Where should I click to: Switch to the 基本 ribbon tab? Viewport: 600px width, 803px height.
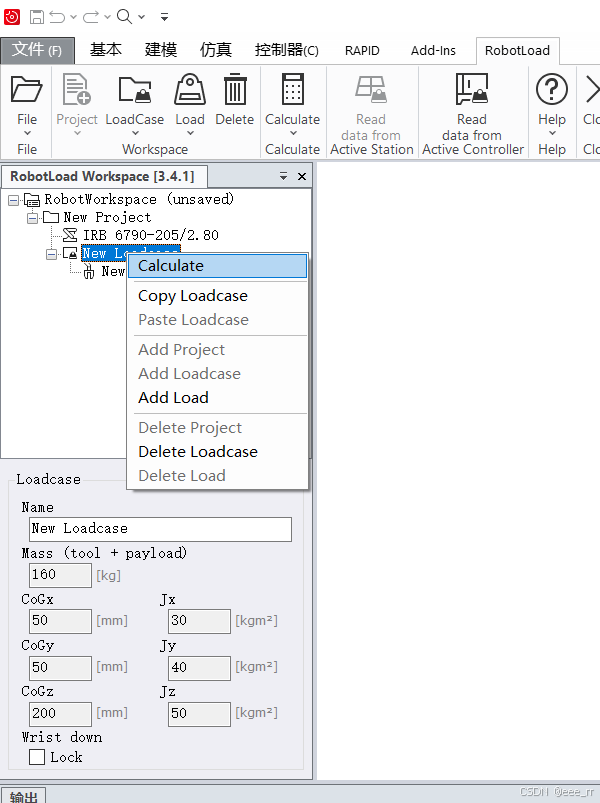tap(106, 50)
